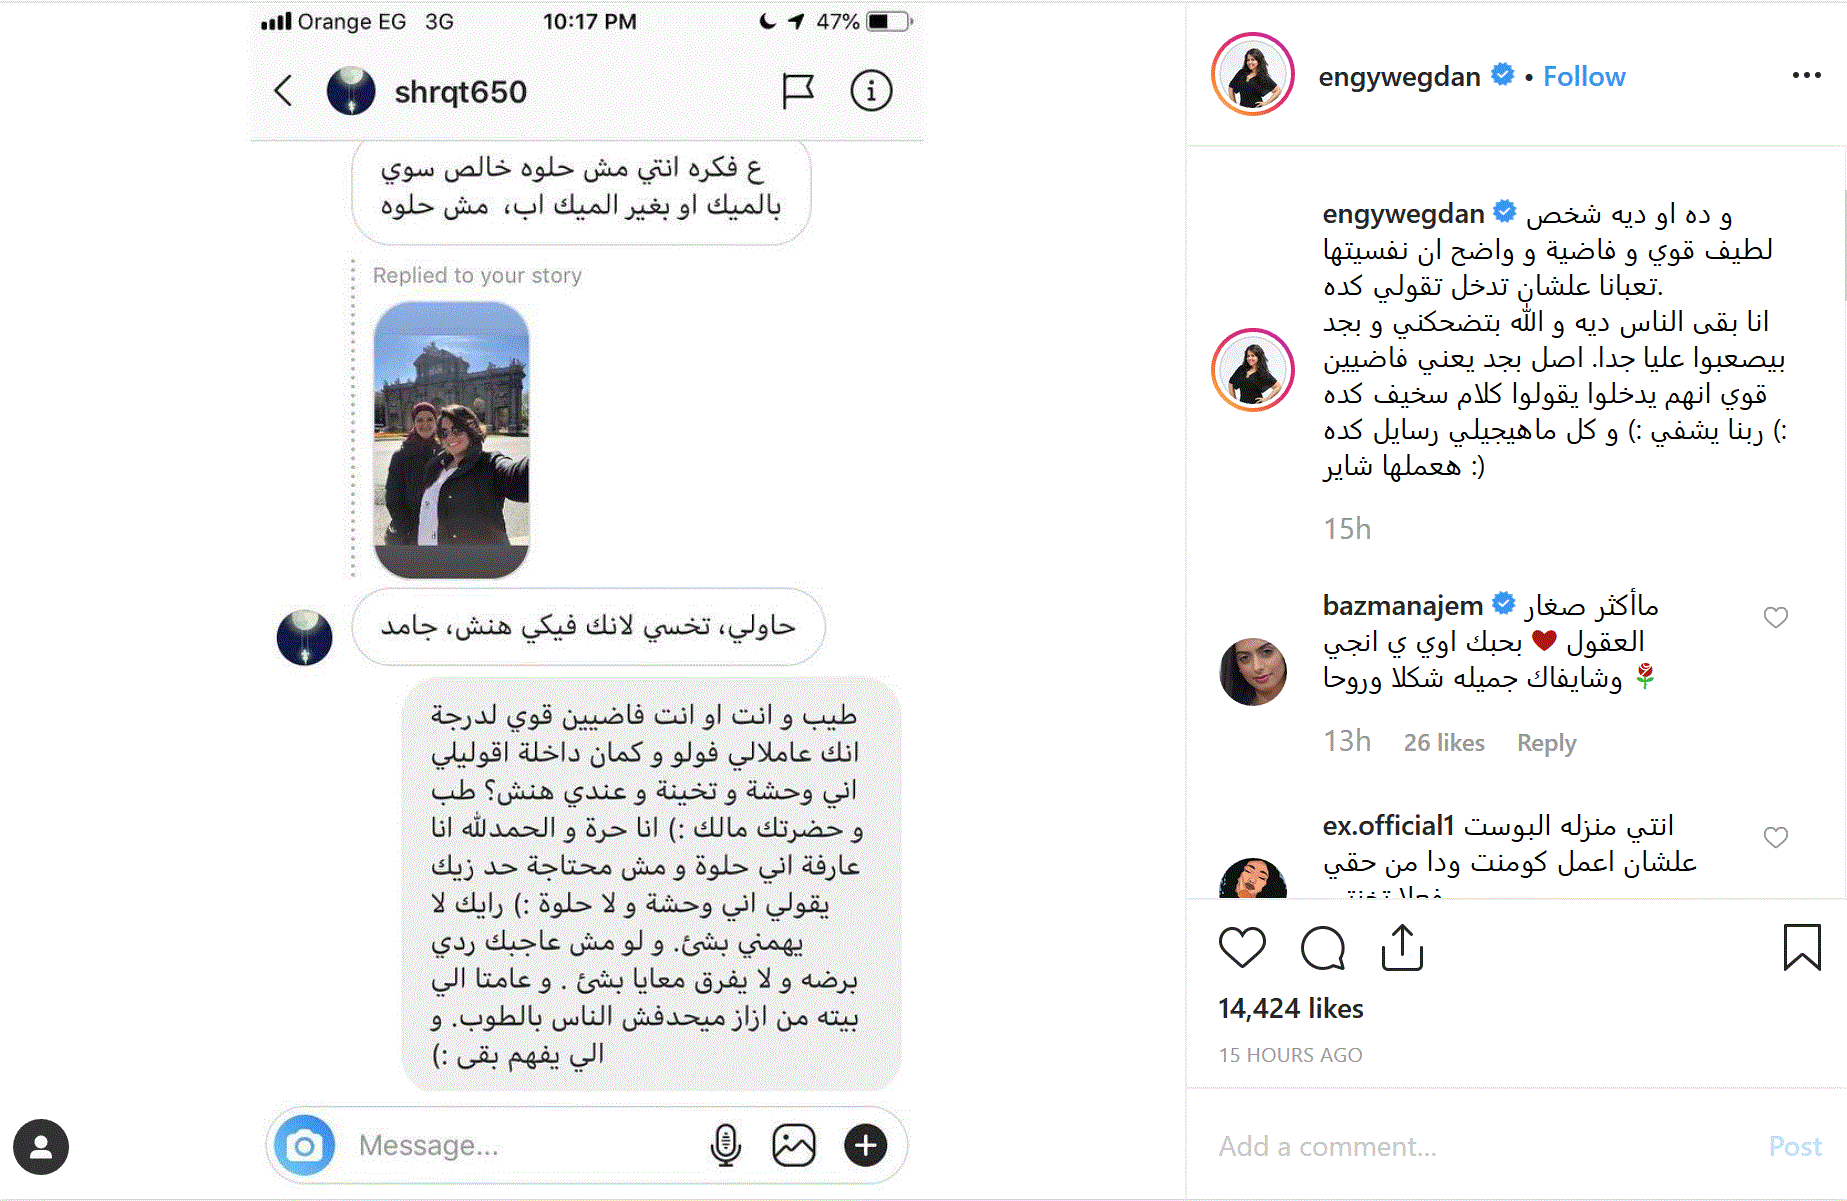The height and width of the screenshot is (1201, 1847).
Task: Share the post with the share icon
Action: pyautogui.click(x=1402, y=947)
